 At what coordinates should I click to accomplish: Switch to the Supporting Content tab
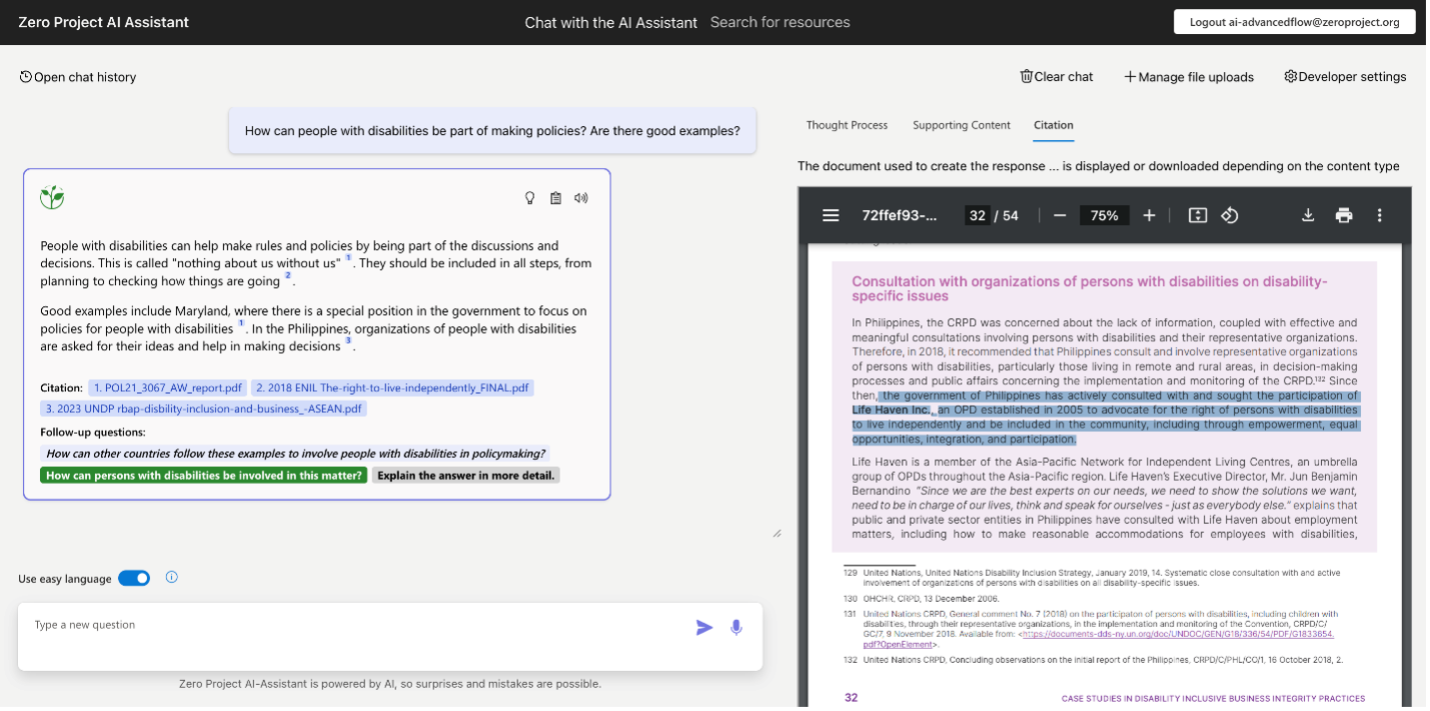(961, 125)
